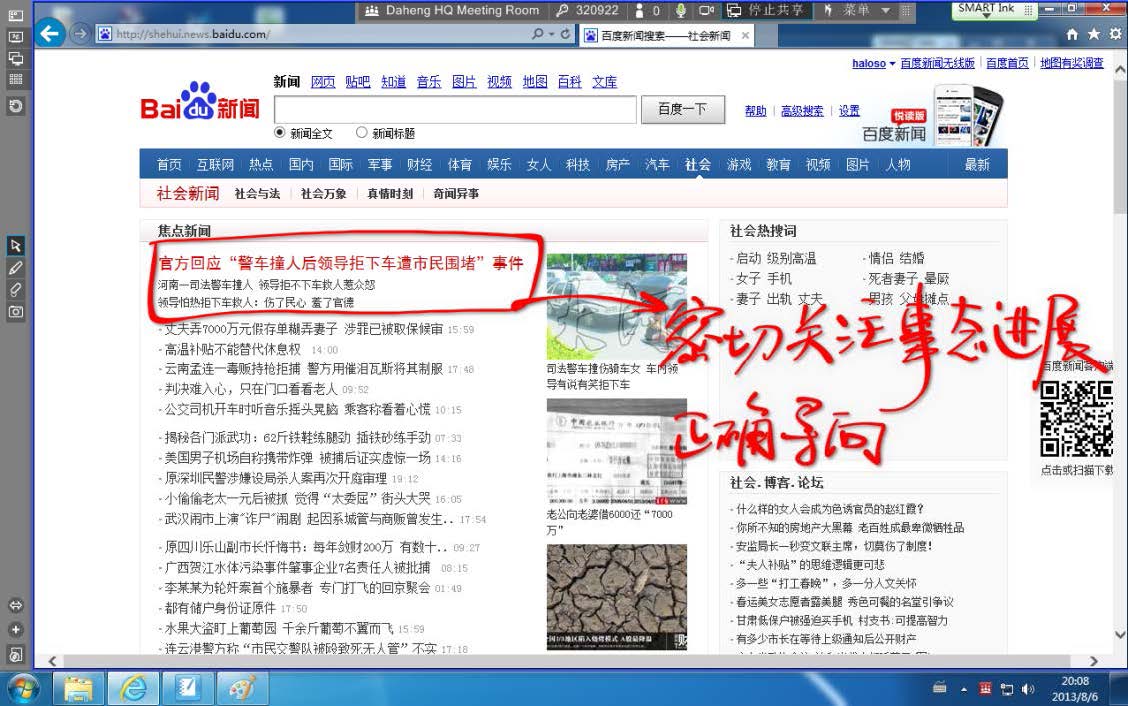
Task: Open the Paint palette taskbar icon
Action: point(242,689)
